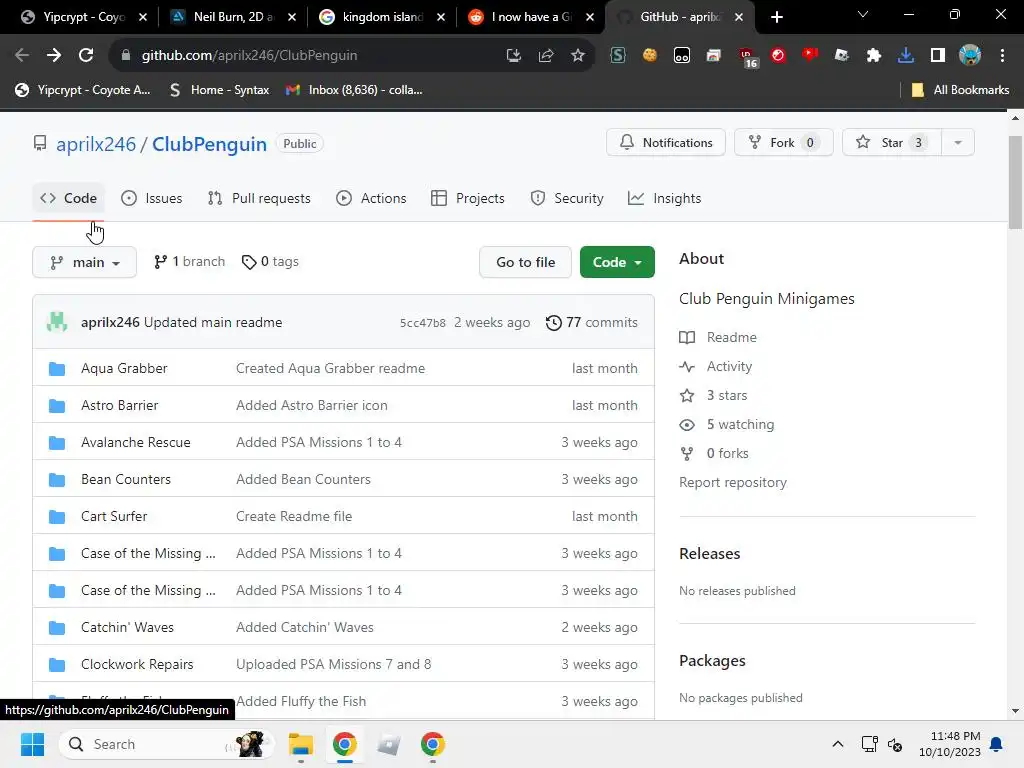Open the Code tab

69,199
